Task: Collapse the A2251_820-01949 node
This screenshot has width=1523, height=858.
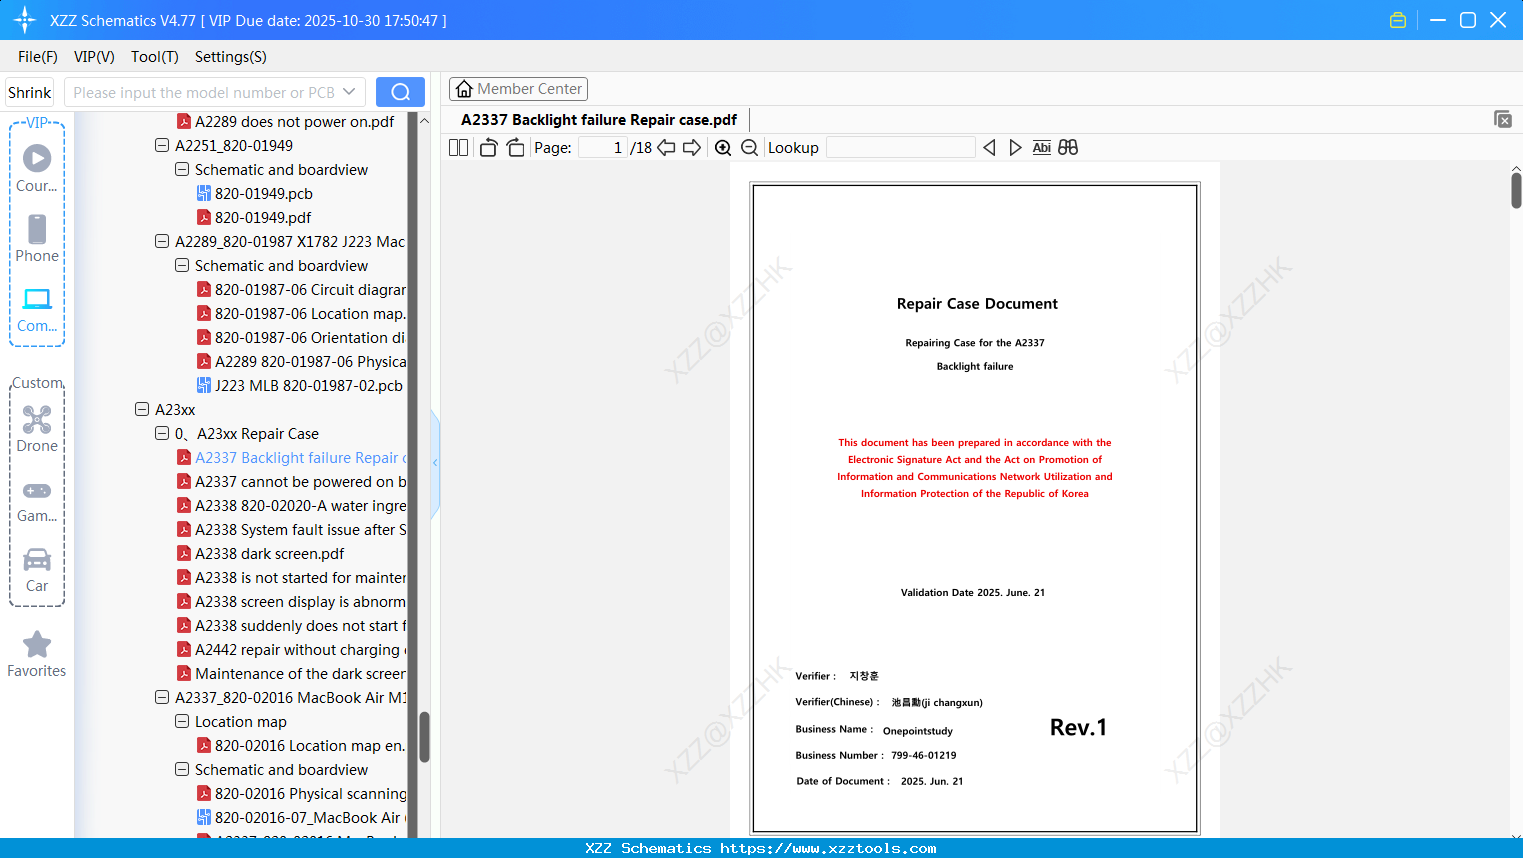Action: tap(162, 145)
